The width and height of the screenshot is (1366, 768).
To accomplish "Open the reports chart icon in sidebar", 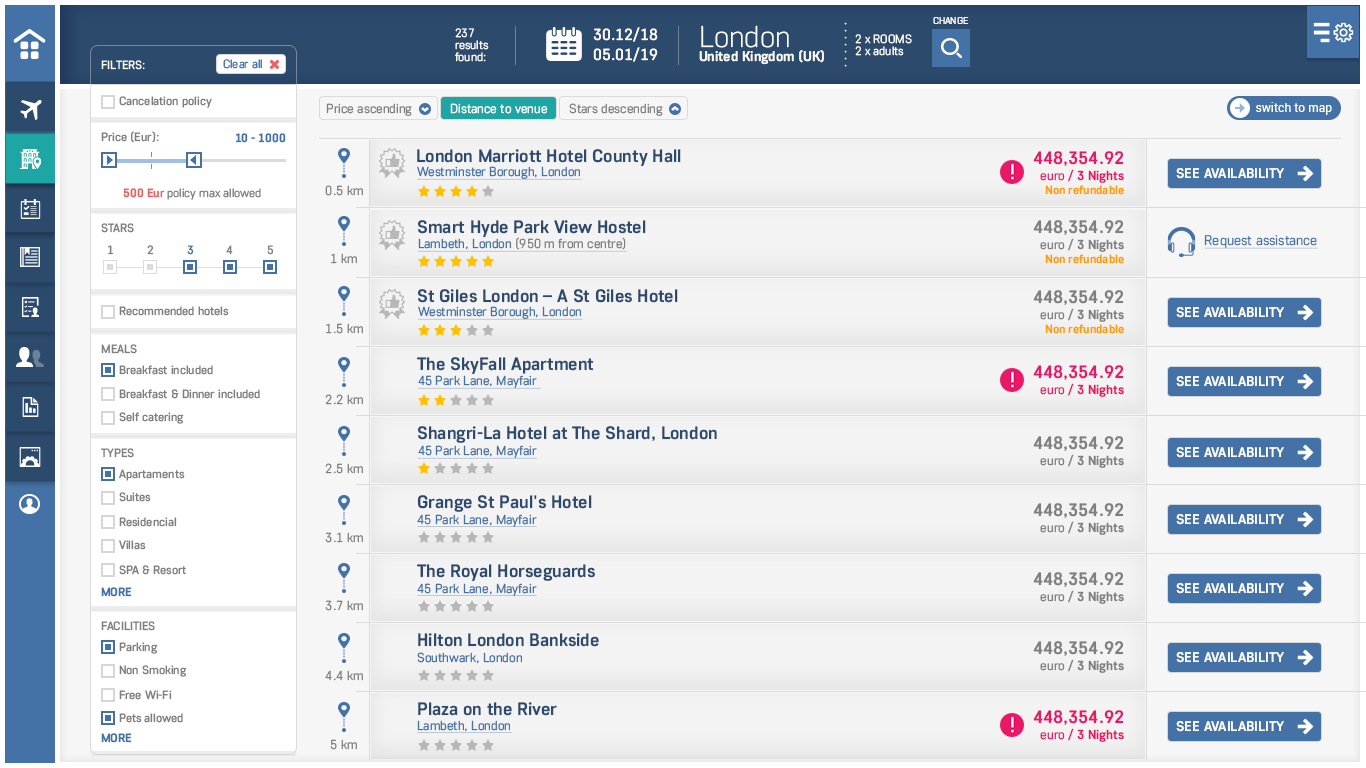I will point(30,406).
